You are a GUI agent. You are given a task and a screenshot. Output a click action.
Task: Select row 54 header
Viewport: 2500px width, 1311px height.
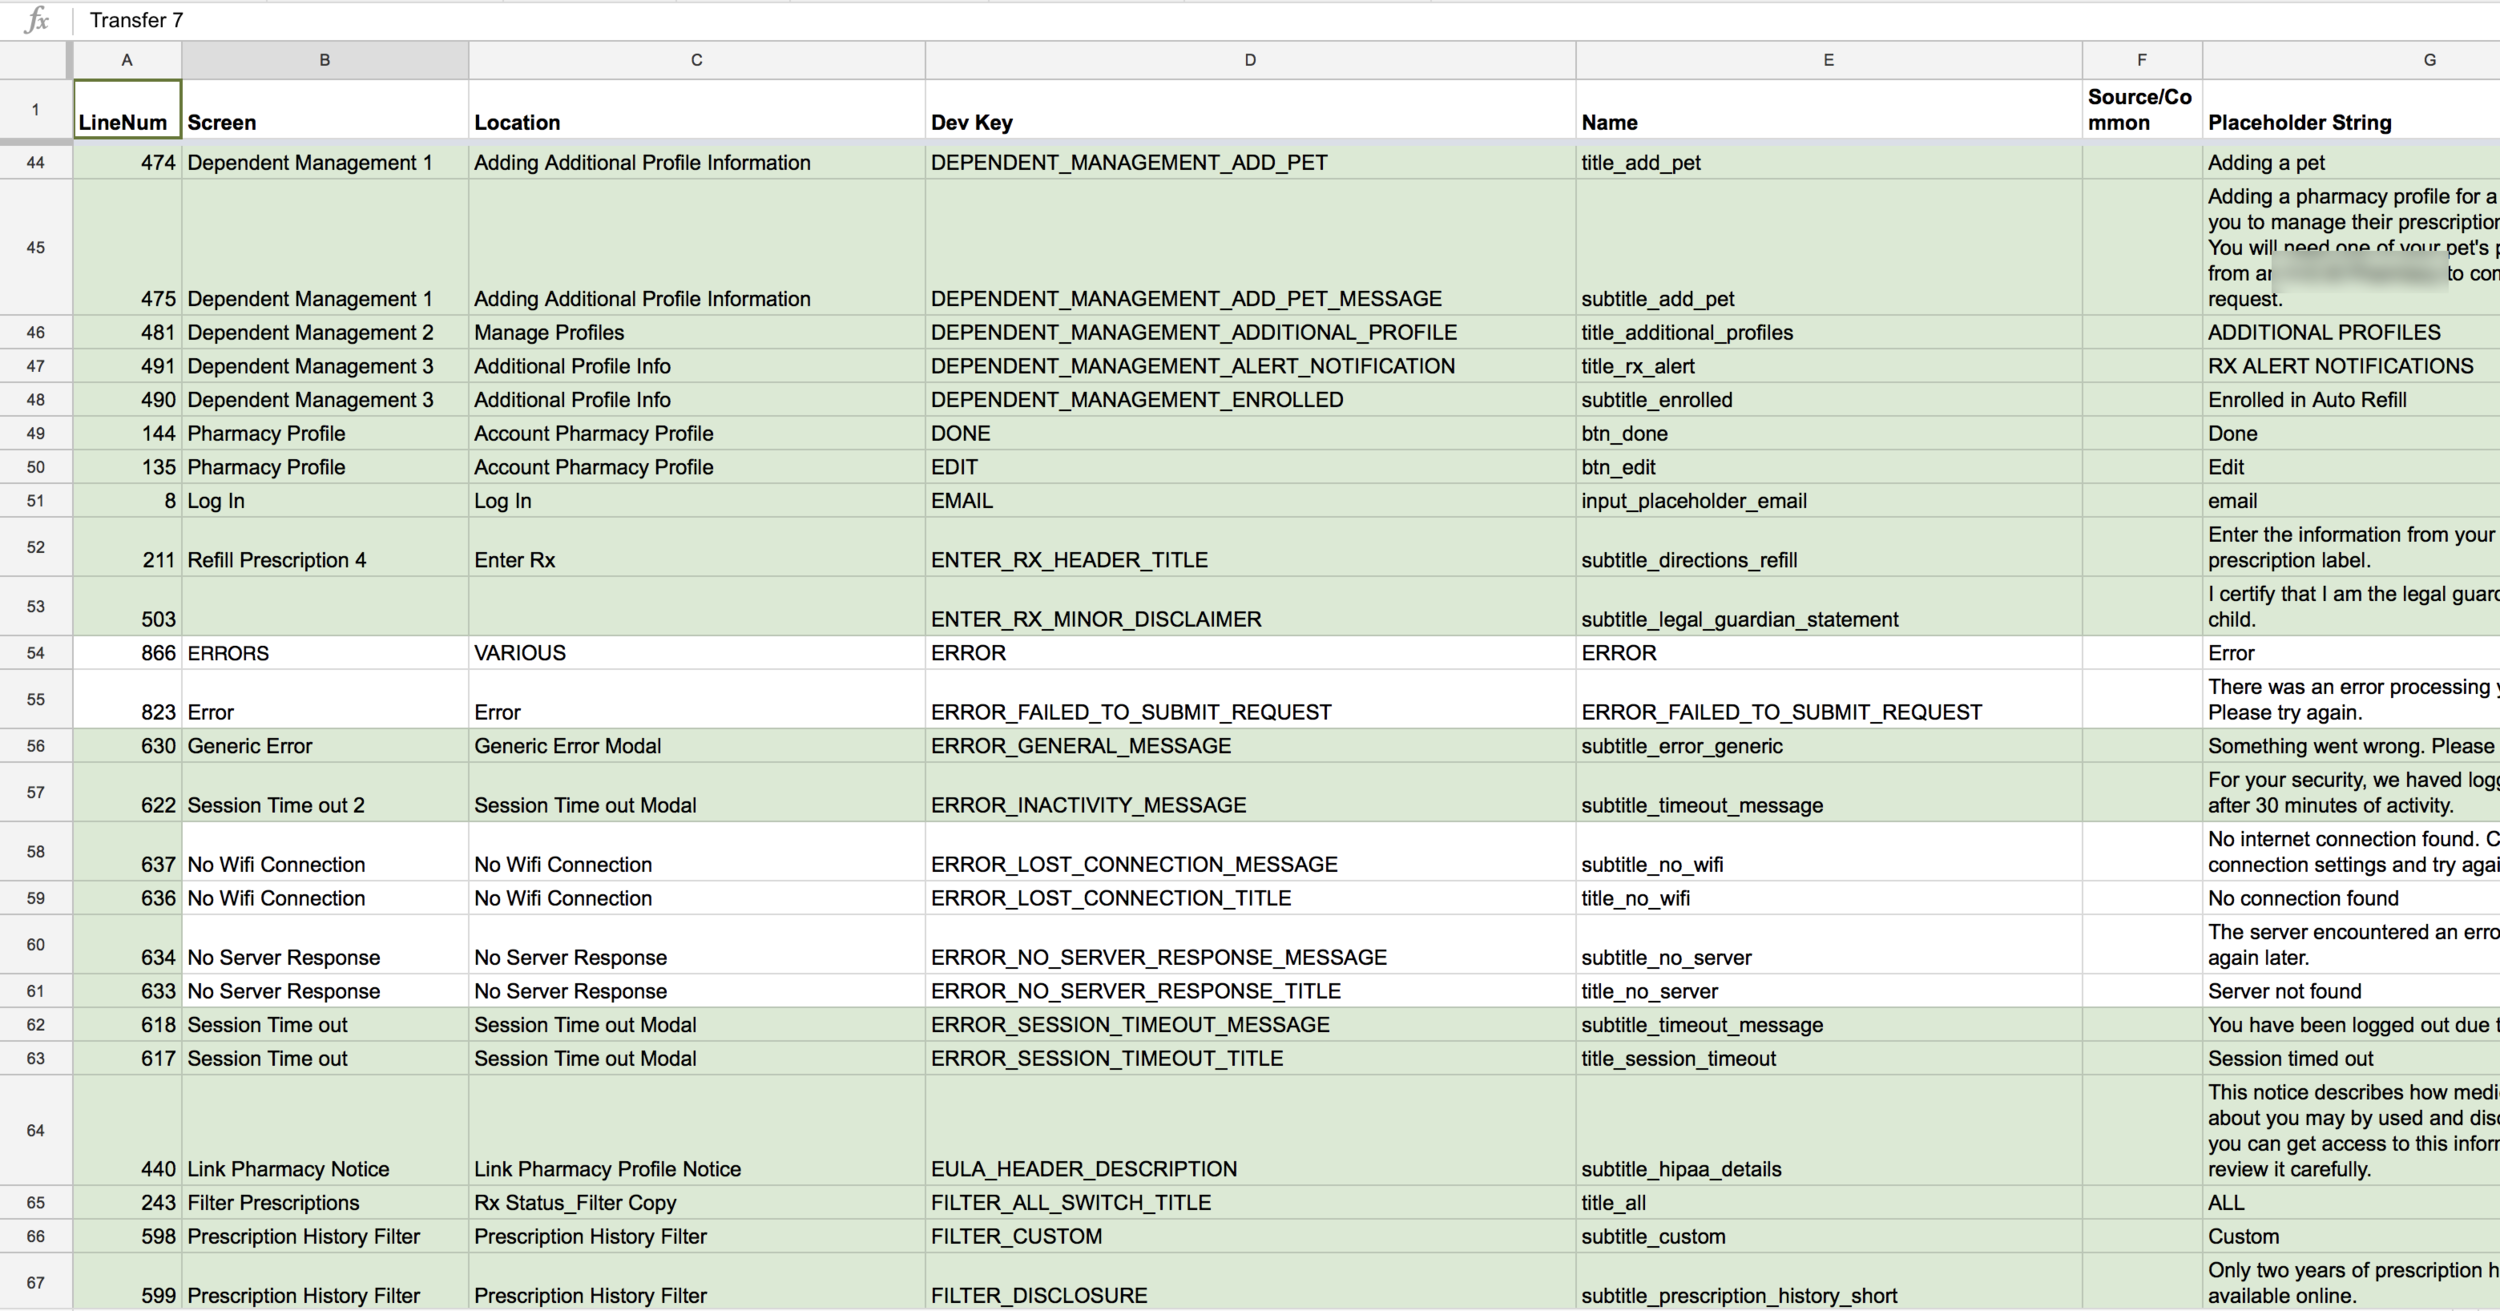pos(36,653)
